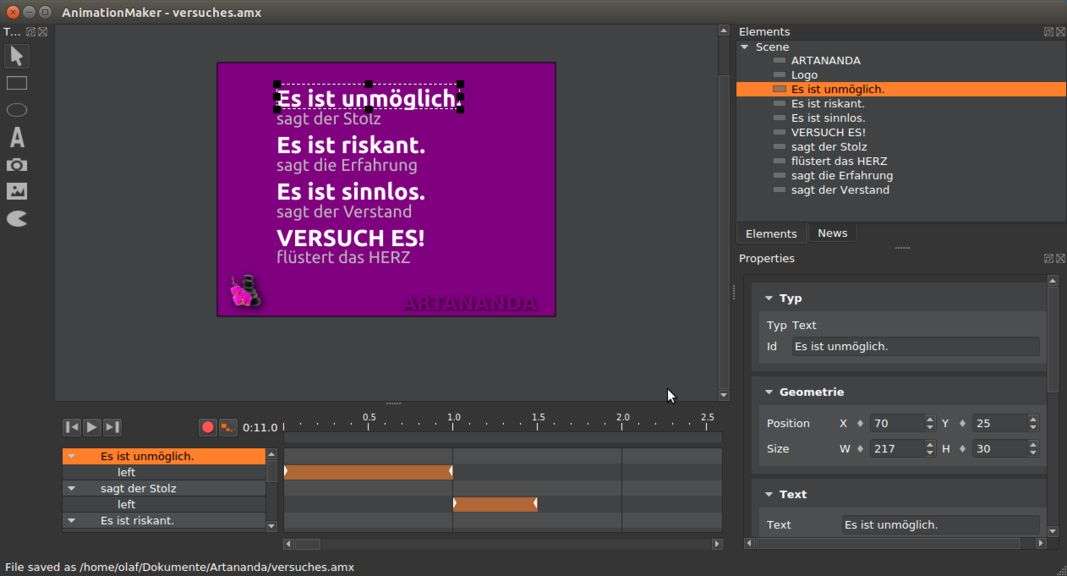The height and width of the screenshot is (576, 1067).
Task: Collapse the 'sagt der Stolz' timeline row
Action: [71, 489]
